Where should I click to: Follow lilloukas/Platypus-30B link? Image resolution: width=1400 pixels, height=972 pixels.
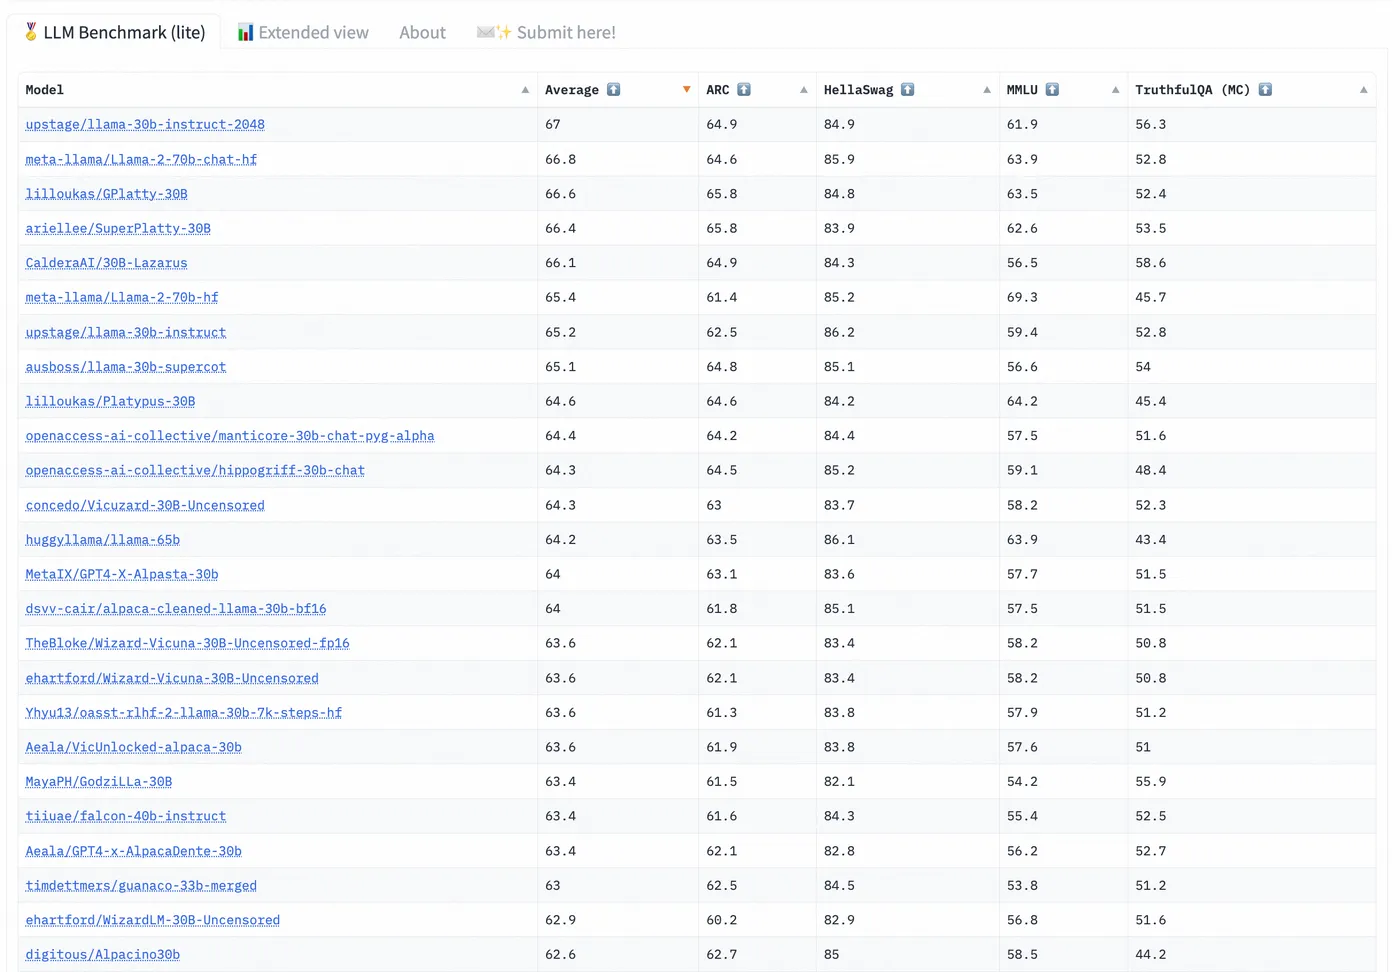click(110, 401)
